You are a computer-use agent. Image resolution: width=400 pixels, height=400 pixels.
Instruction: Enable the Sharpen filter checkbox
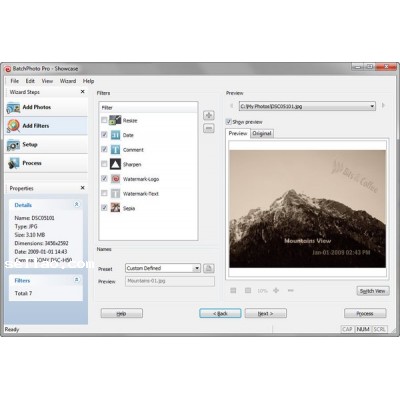(104, 164)
